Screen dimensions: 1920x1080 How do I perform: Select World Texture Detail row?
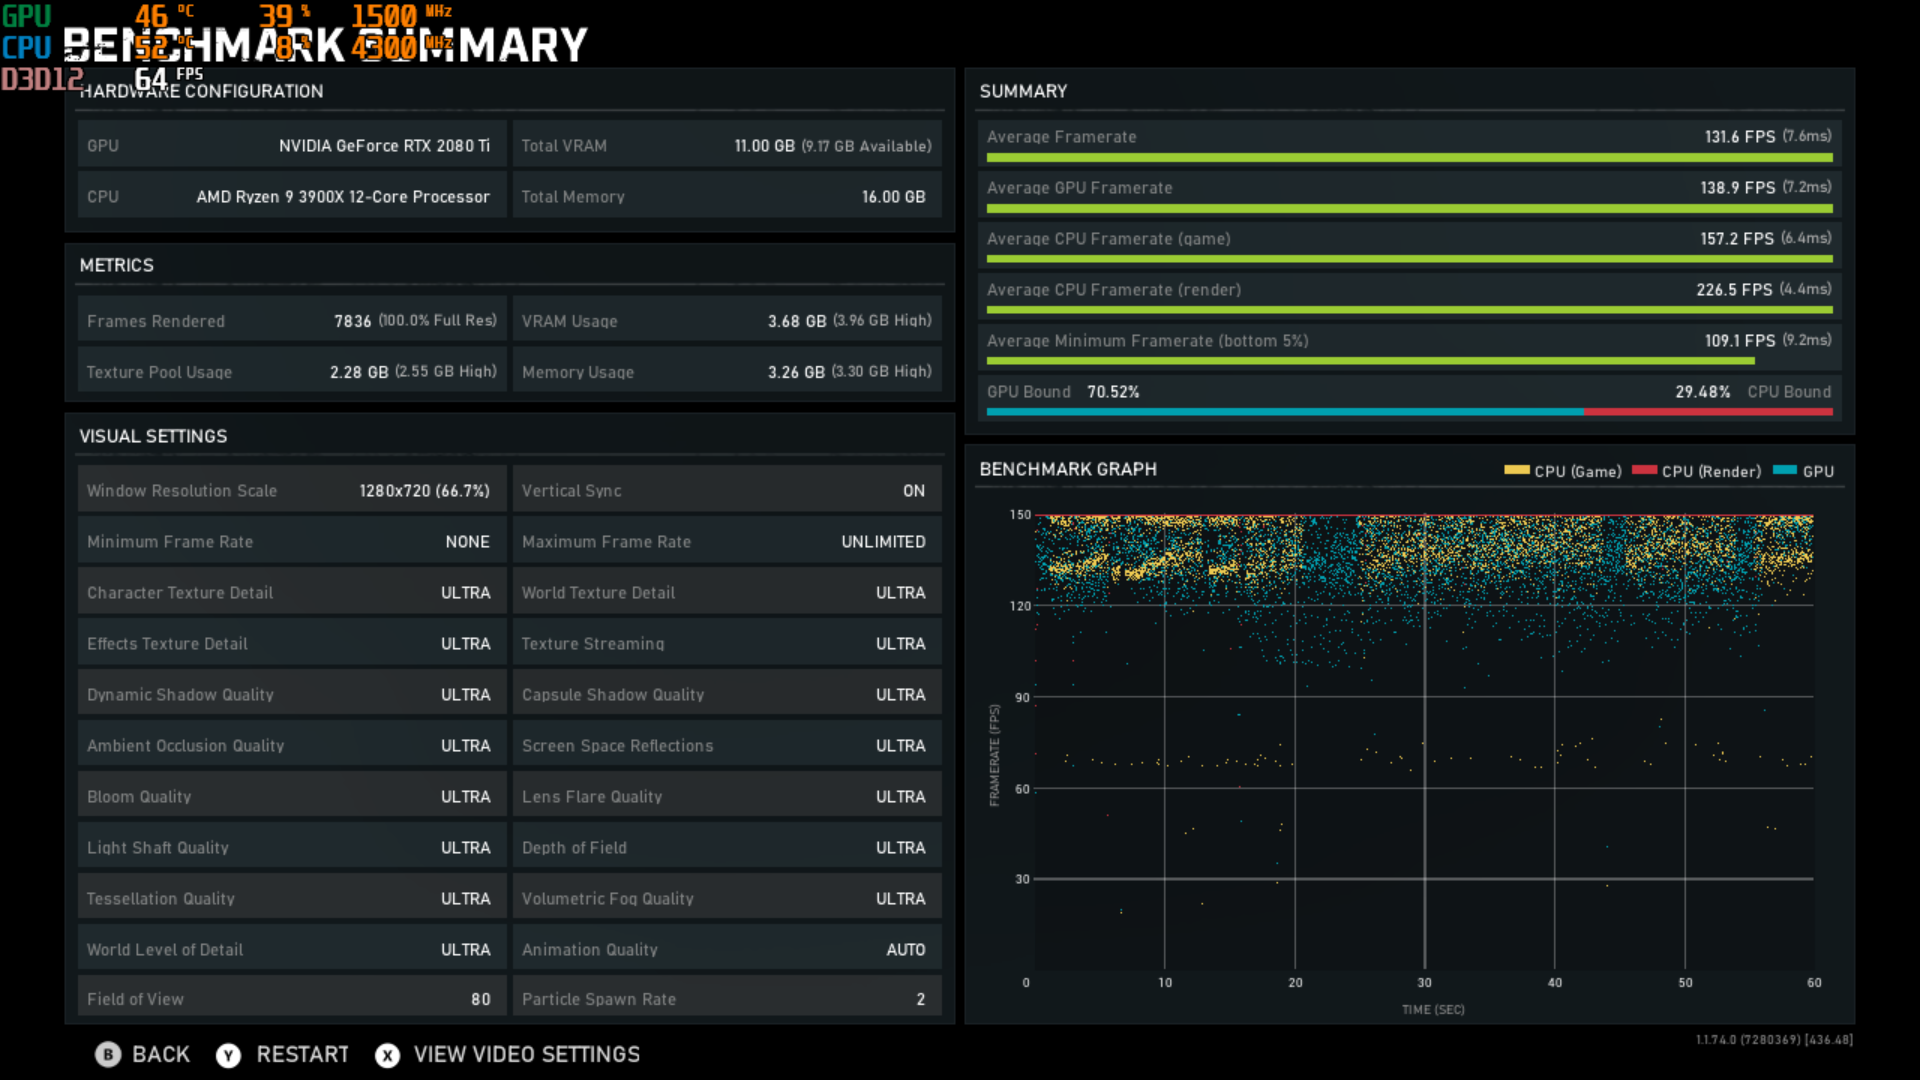[x=727, y=592]
